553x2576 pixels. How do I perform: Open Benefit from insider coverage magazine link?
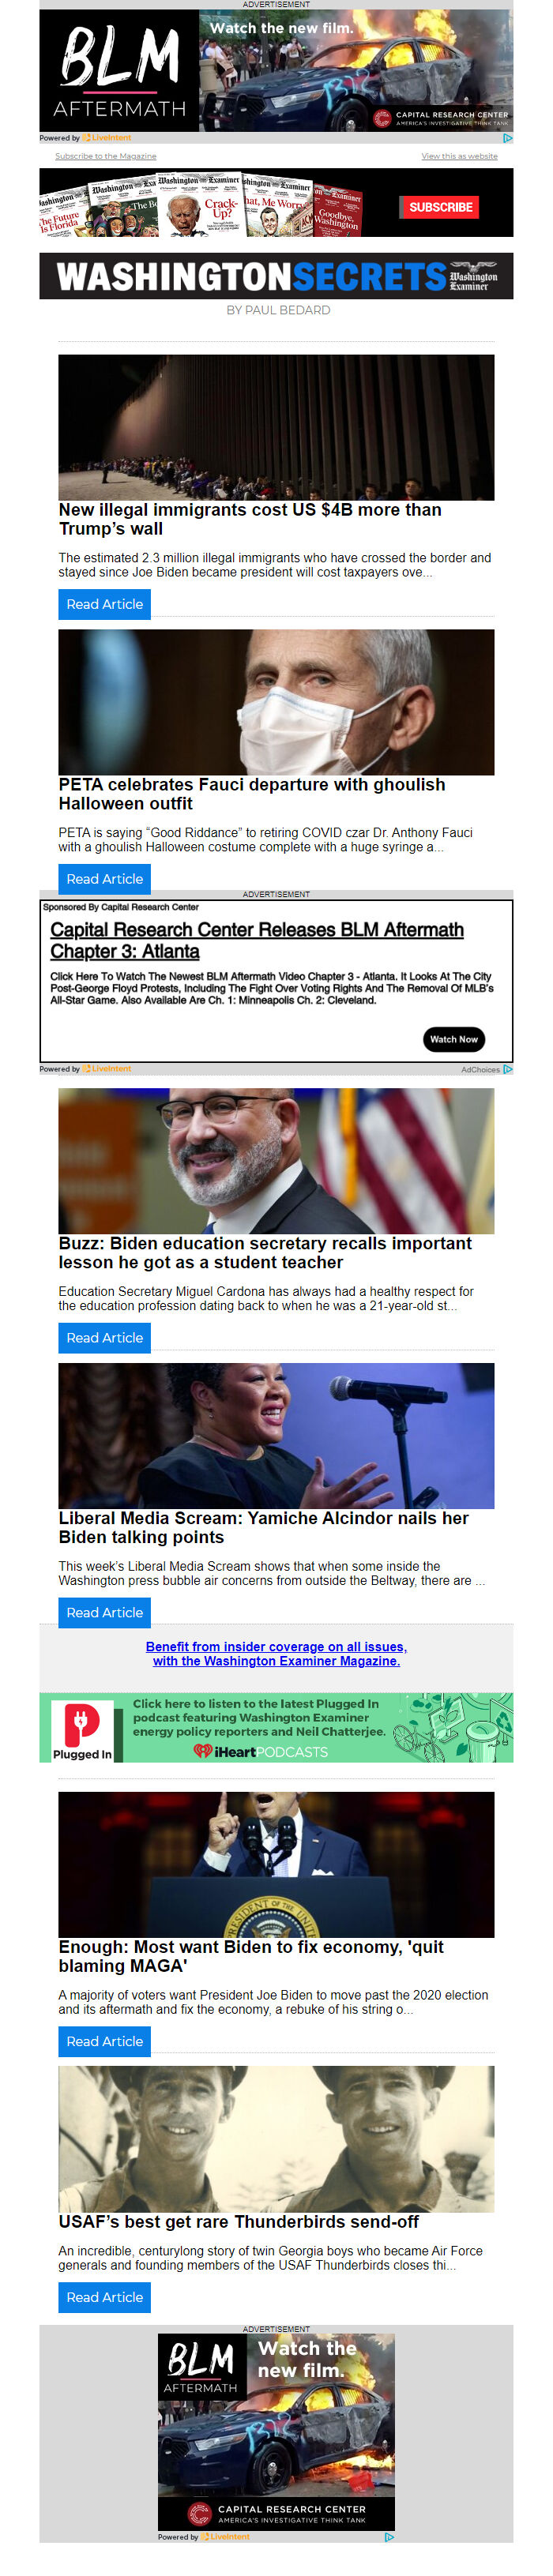click(x=276, y=1653)
